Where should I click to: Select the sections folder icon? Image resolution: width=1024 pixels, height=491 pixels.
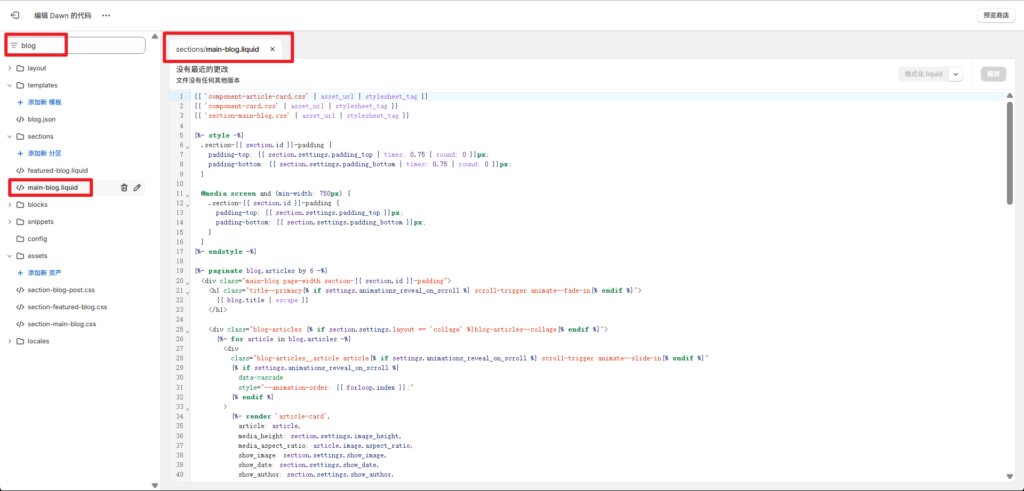pyautogui.click(x=20, y=136)
